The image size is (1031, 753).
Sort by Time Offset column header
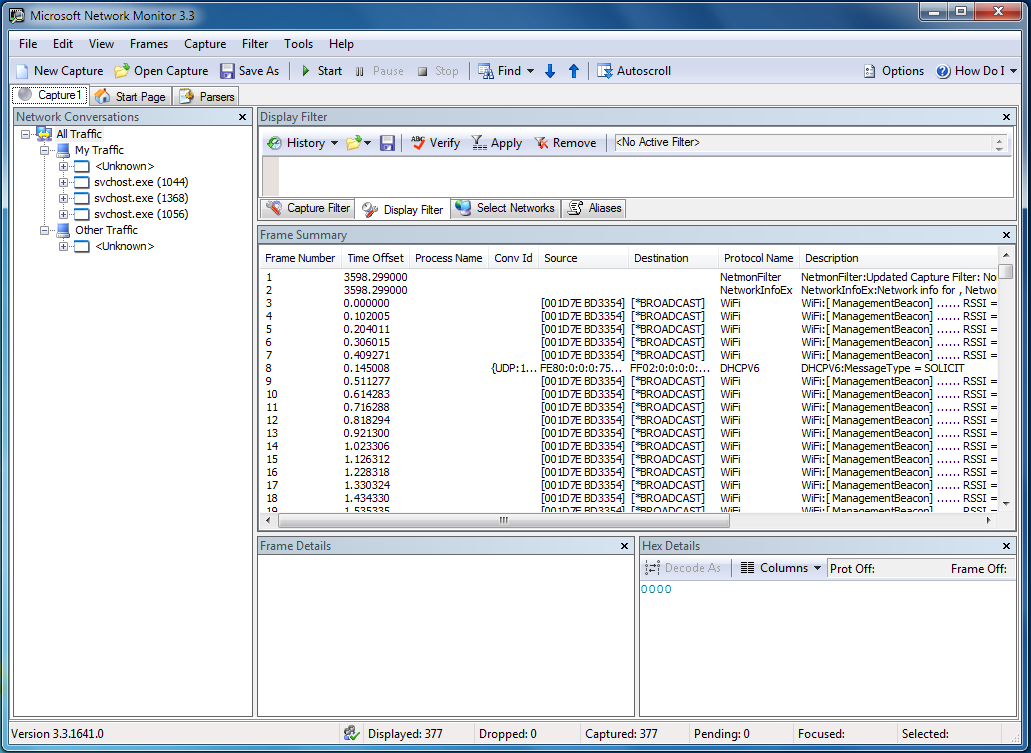[375, 258]
